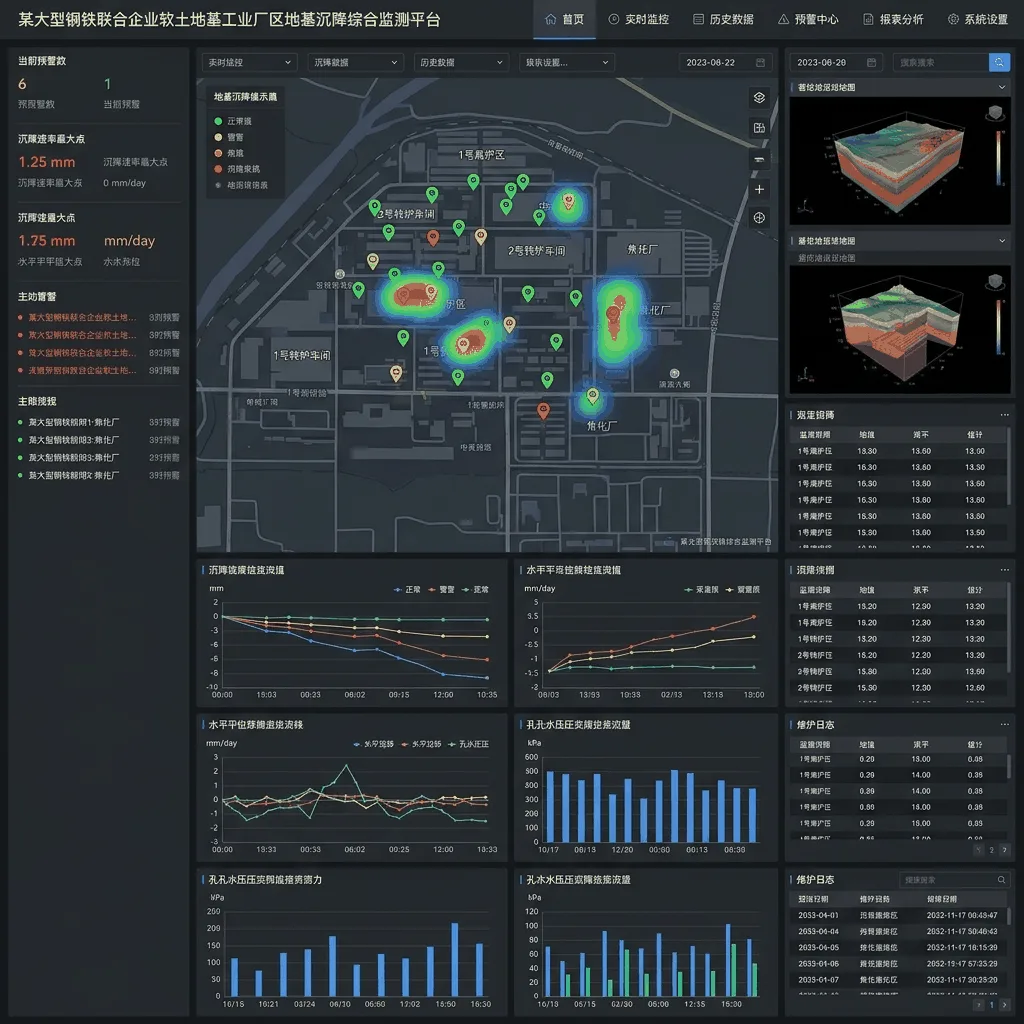Click page number 1 in the bottom log pagination
The height and width of the screenshot is (1024, 1024).
pos(991,1005)
